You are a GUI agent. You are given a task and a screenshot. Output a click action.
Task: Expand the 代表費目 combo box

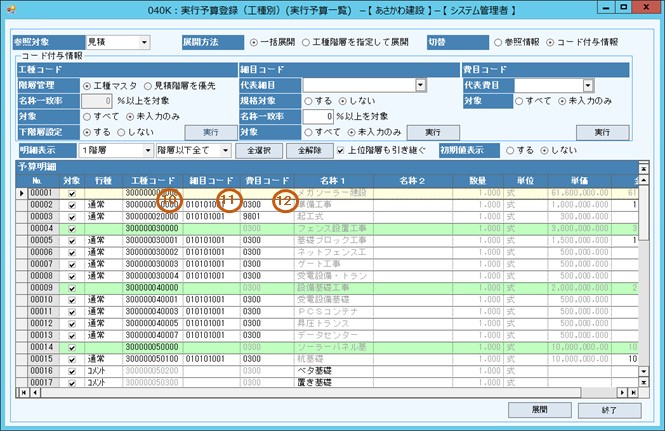(588, 86)
